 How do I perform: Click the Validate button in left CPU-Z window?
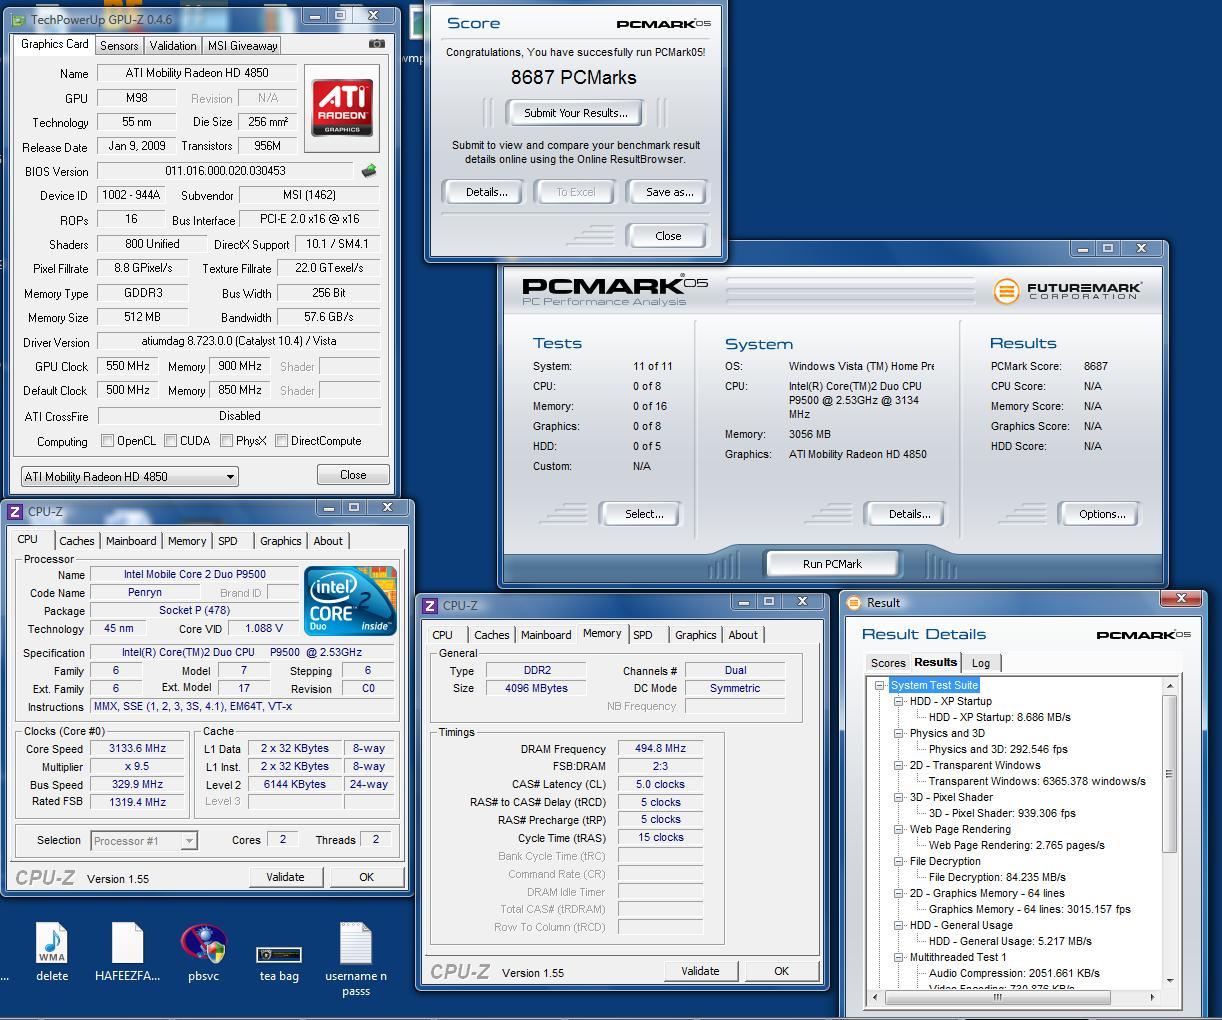(285, 877)
